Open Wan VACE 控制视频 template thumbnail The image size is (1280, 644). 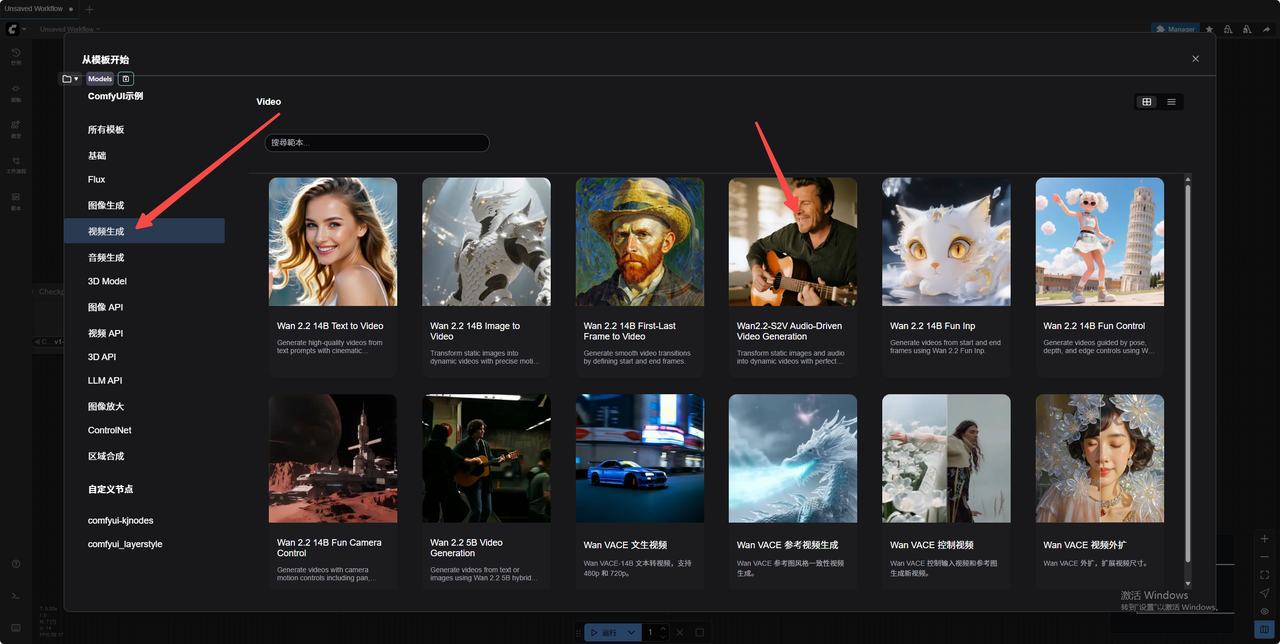946,458
